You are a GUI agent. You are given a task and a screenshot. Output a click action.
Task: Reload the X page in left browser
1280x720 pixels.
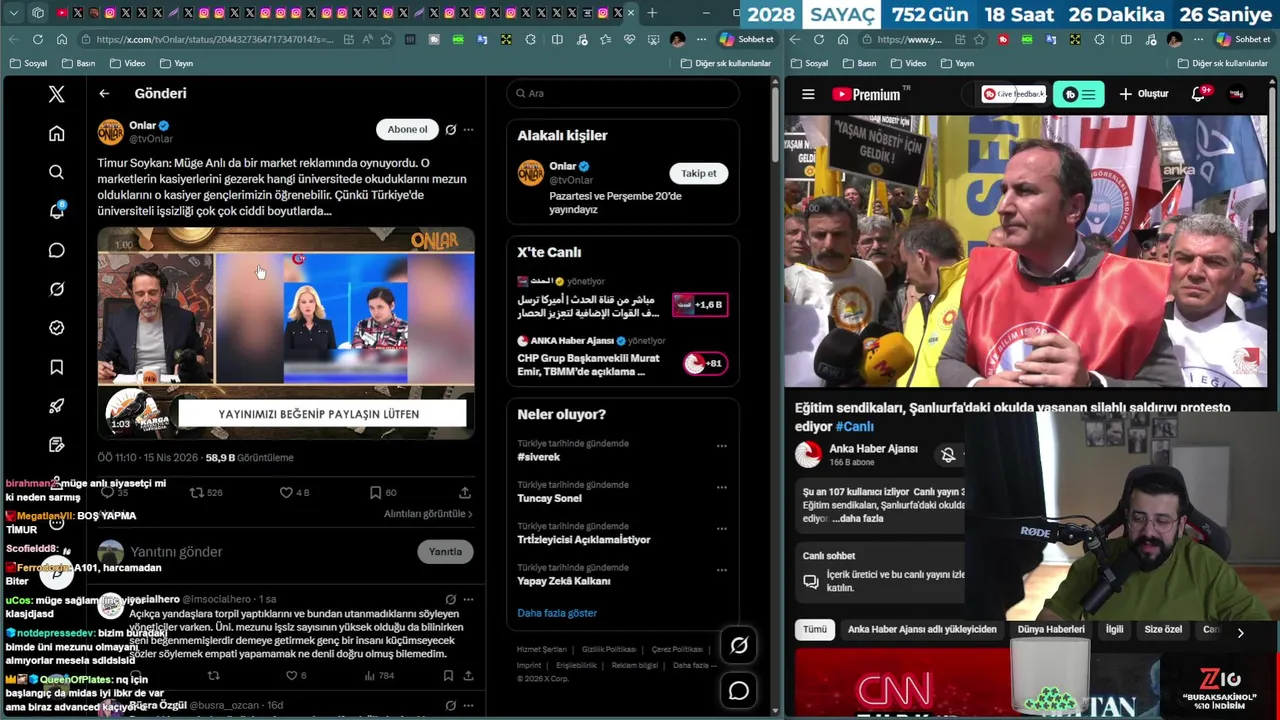click(37, 39)
